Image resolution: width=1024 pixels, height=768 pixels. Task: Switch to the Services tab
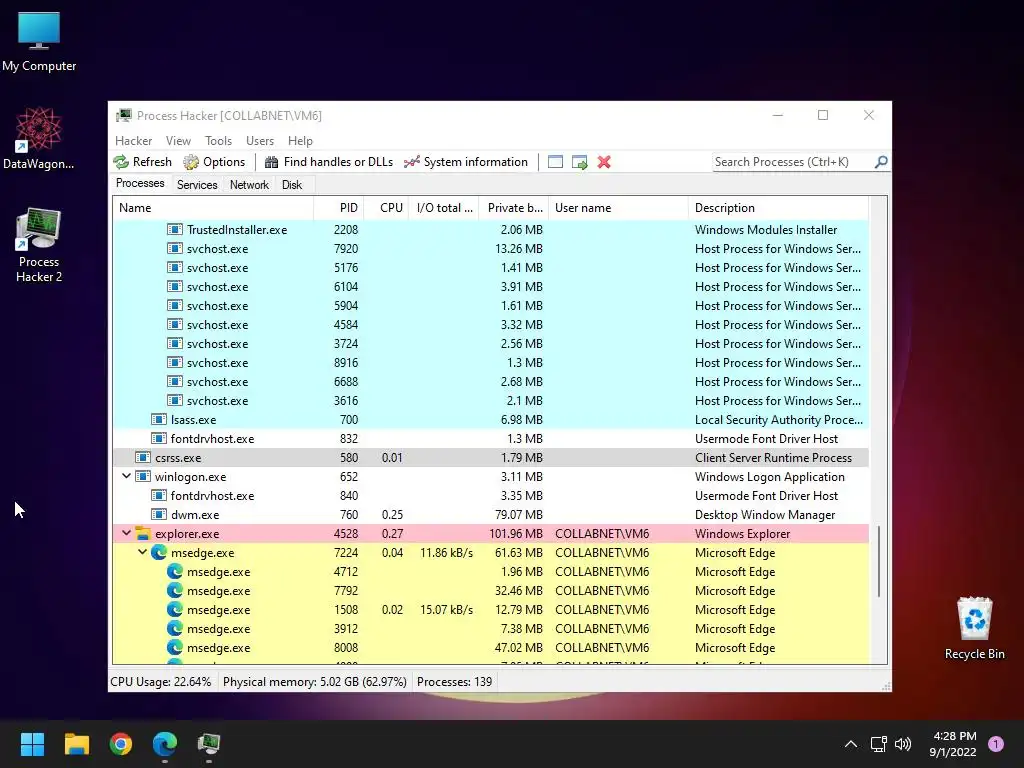[x=197, y=185]
